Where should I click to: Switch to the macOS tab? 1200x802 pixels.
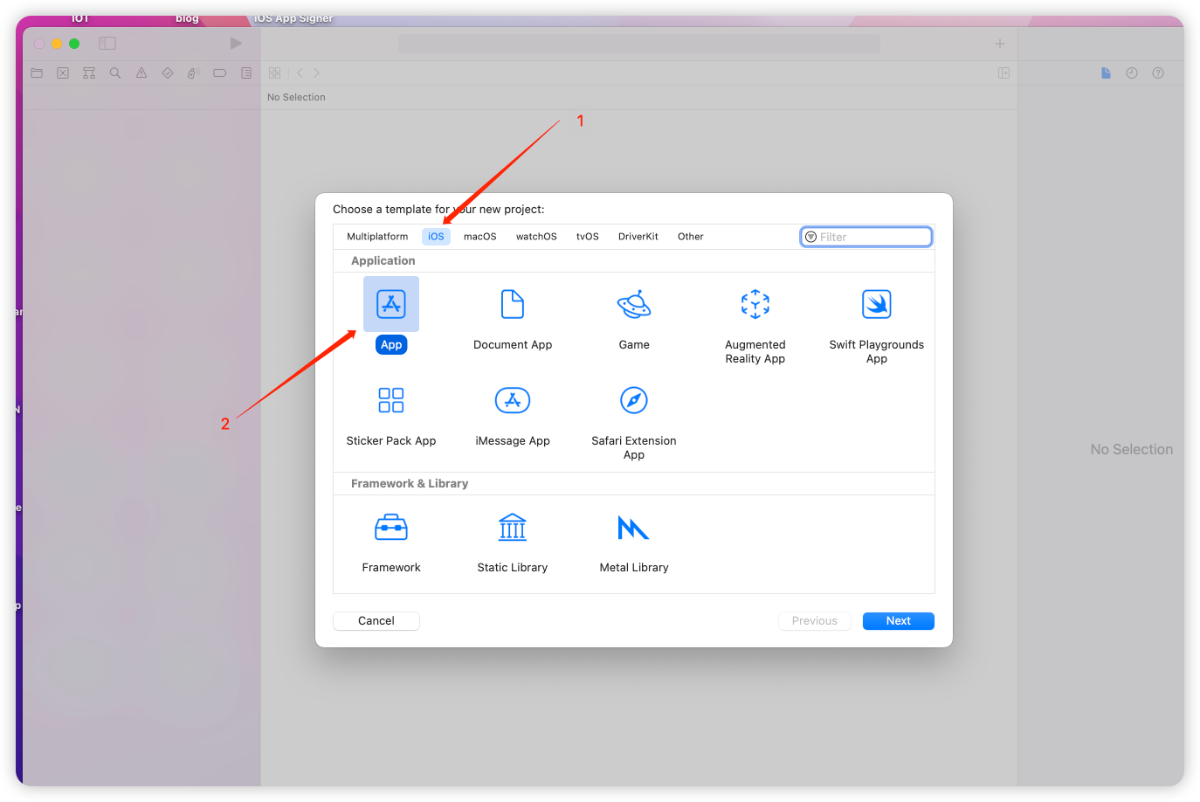click(x=480, y=237)
